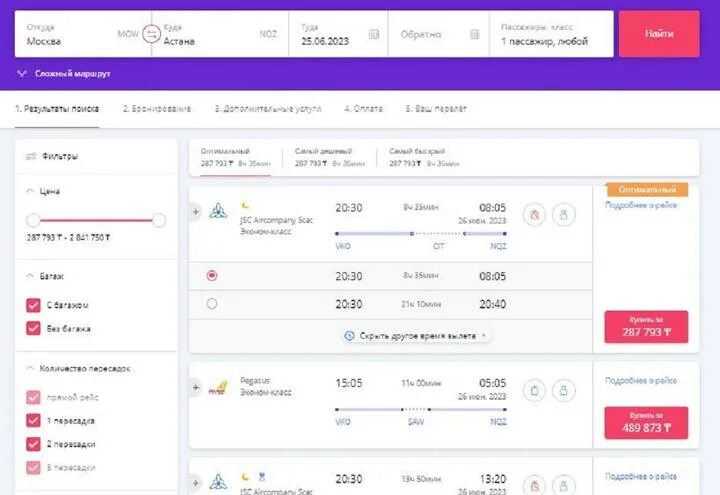The width and height of the screenshot is (720, 495).
Task: Click hand luggage icon on 20:30–08:05 flight
Action: pos(563,214)
